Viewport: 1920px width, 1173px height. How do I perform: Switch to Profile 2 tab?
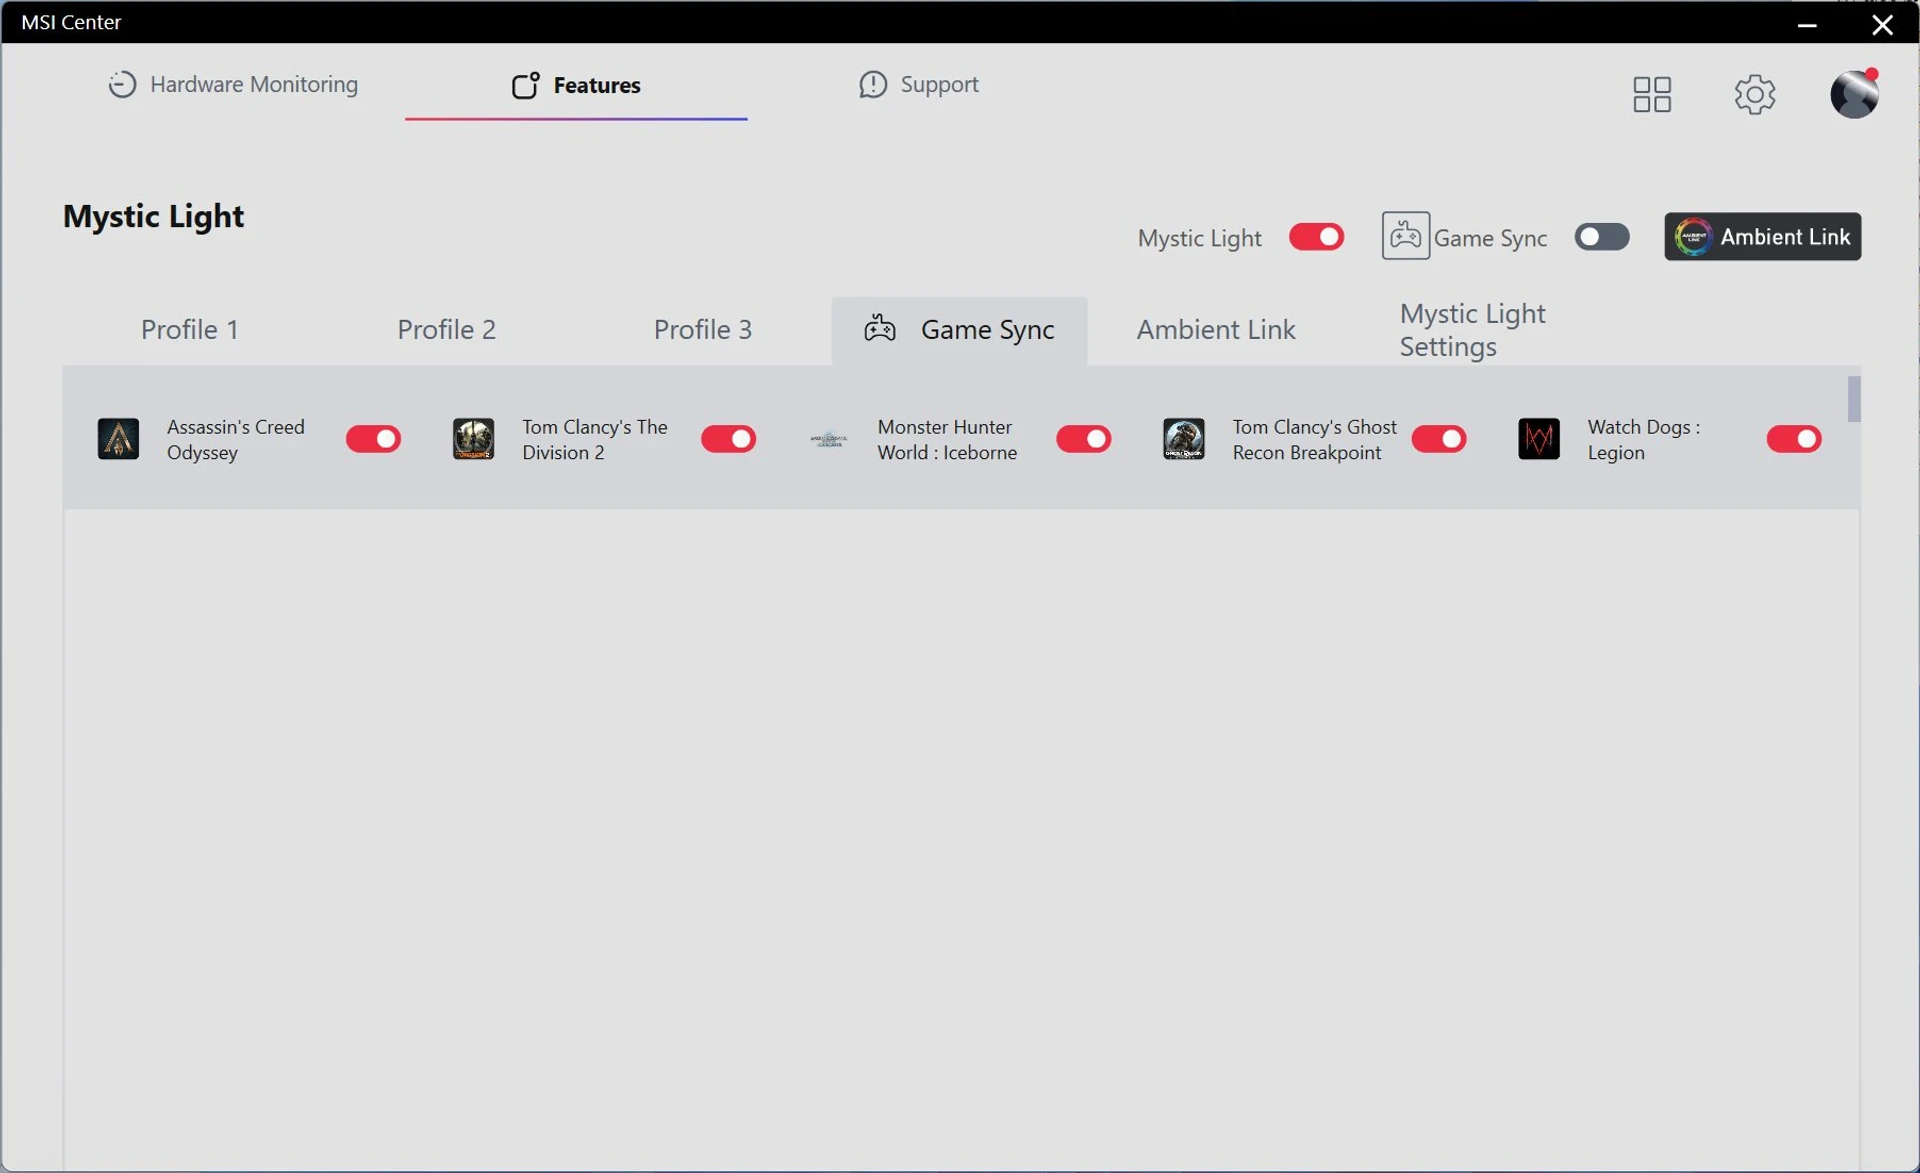click(x=446, y=330)
